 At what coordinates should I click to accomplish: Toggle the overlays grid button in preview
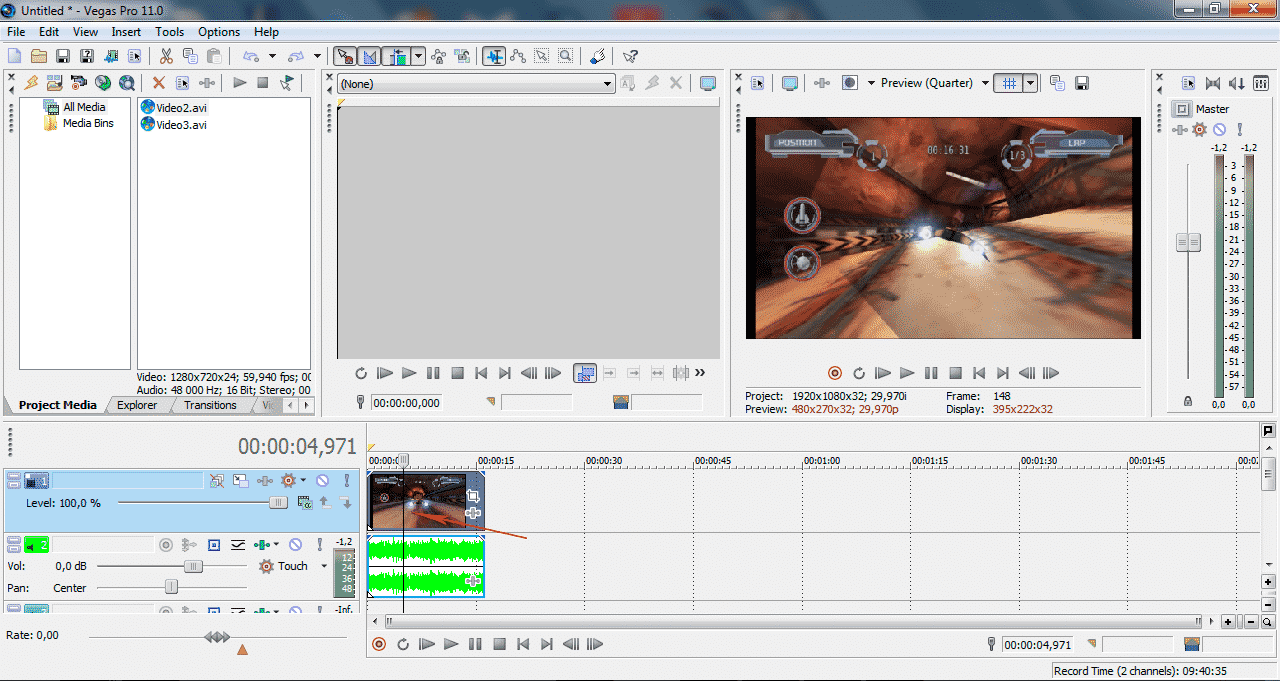click(1010, 84)
